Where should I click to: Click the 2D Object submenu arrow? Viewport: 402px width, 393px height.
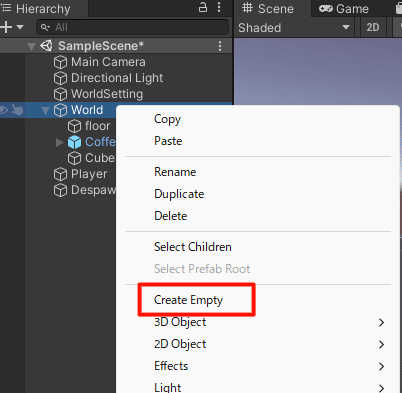[382, 344]
